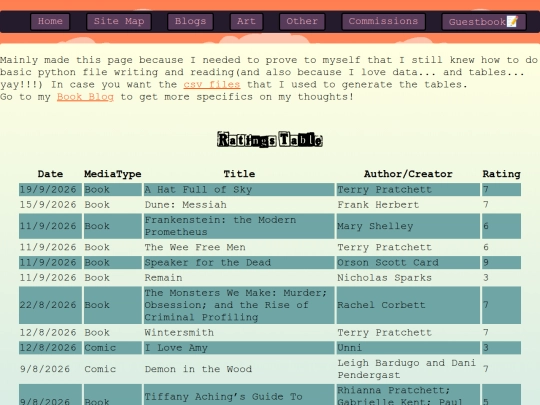Click Book in the Dune: Messiah row

coord(113,205)
